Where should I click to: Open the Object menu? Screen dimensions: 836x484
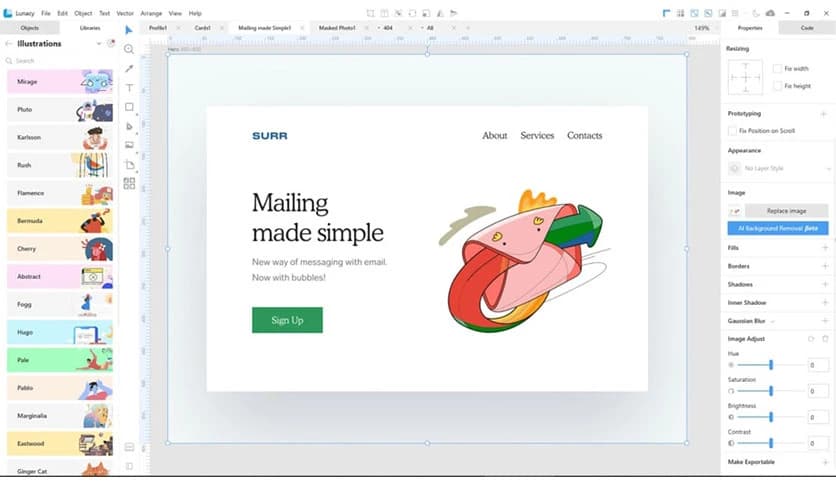click(x=83, y=13)
